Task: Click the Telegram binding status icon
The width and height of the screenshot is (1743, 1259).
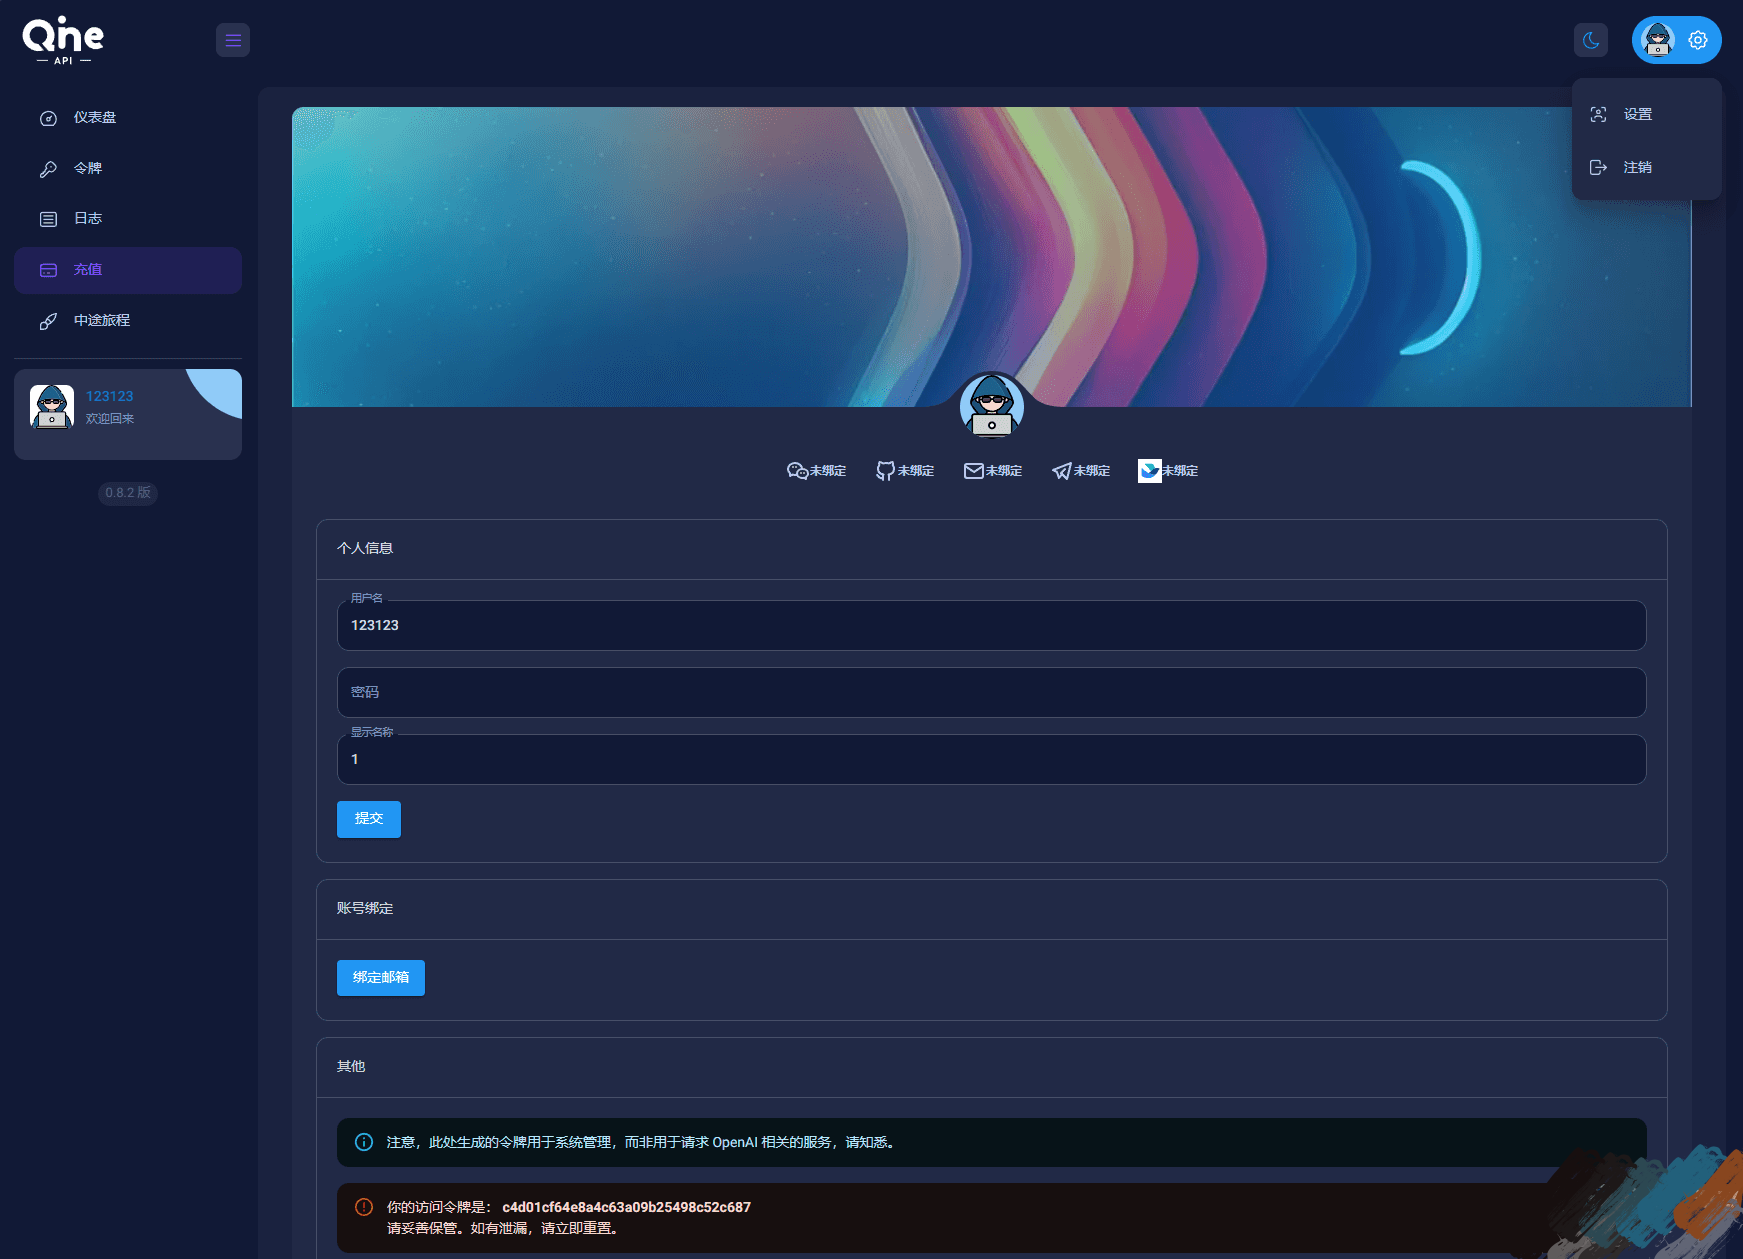Action: [1061, 471]
